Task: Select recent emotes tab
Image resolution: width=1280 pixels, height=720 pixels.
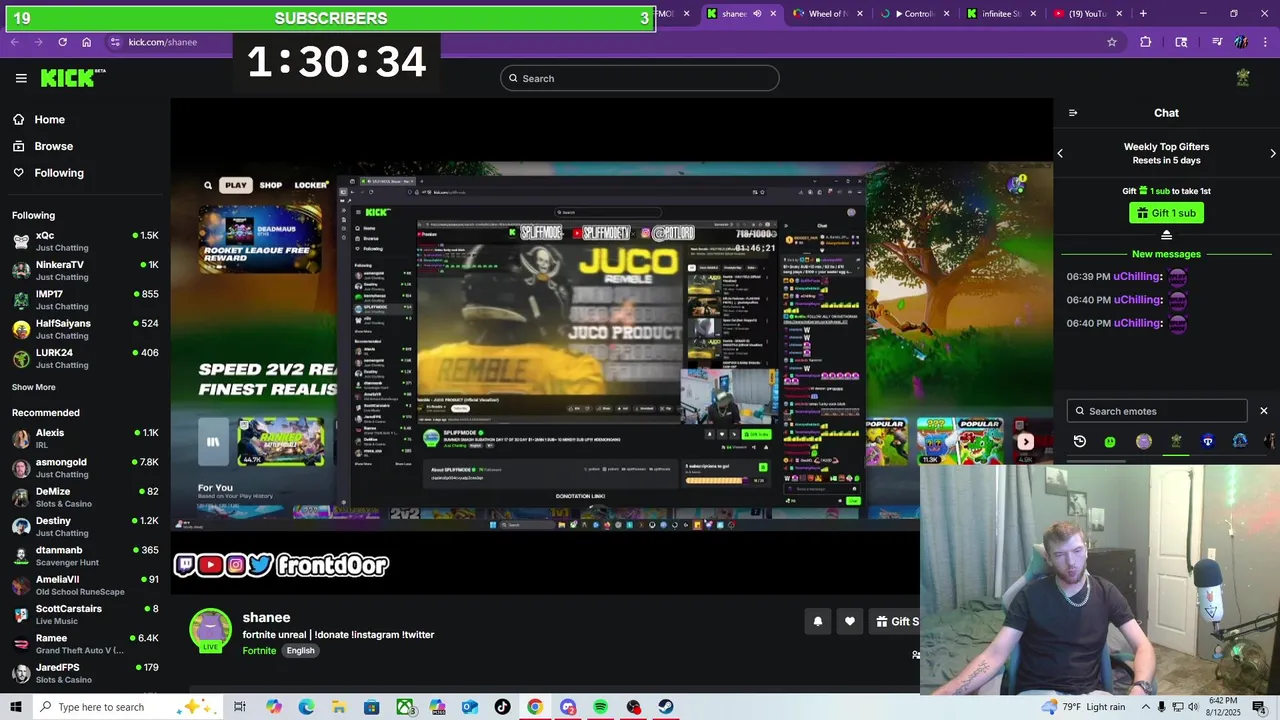Action: point(1080,441)
